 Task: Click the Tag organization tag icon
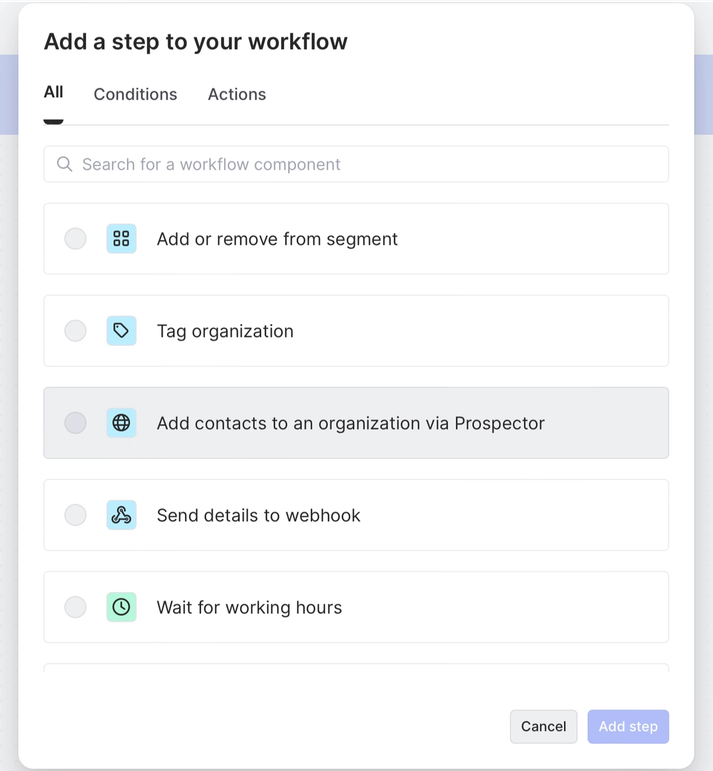coord(121,331)
